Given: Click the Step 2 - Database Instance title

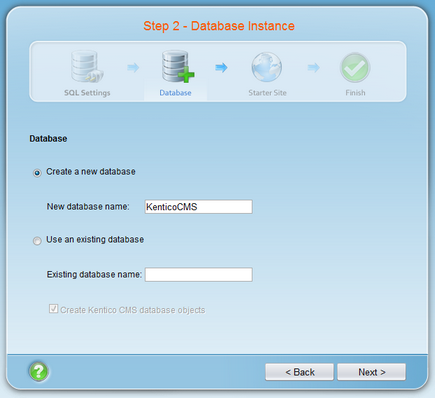Looking at the screenshot, I should pyautogui.click(x=219, y=26).
